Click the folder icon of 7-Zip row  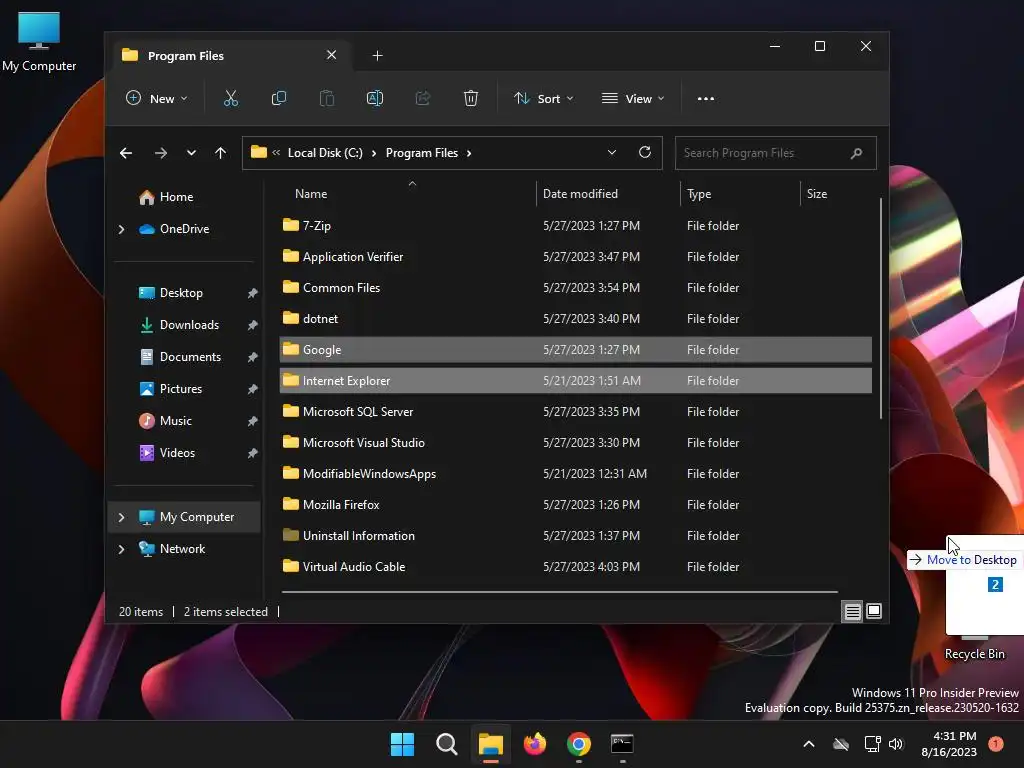[x=291, y=225]
